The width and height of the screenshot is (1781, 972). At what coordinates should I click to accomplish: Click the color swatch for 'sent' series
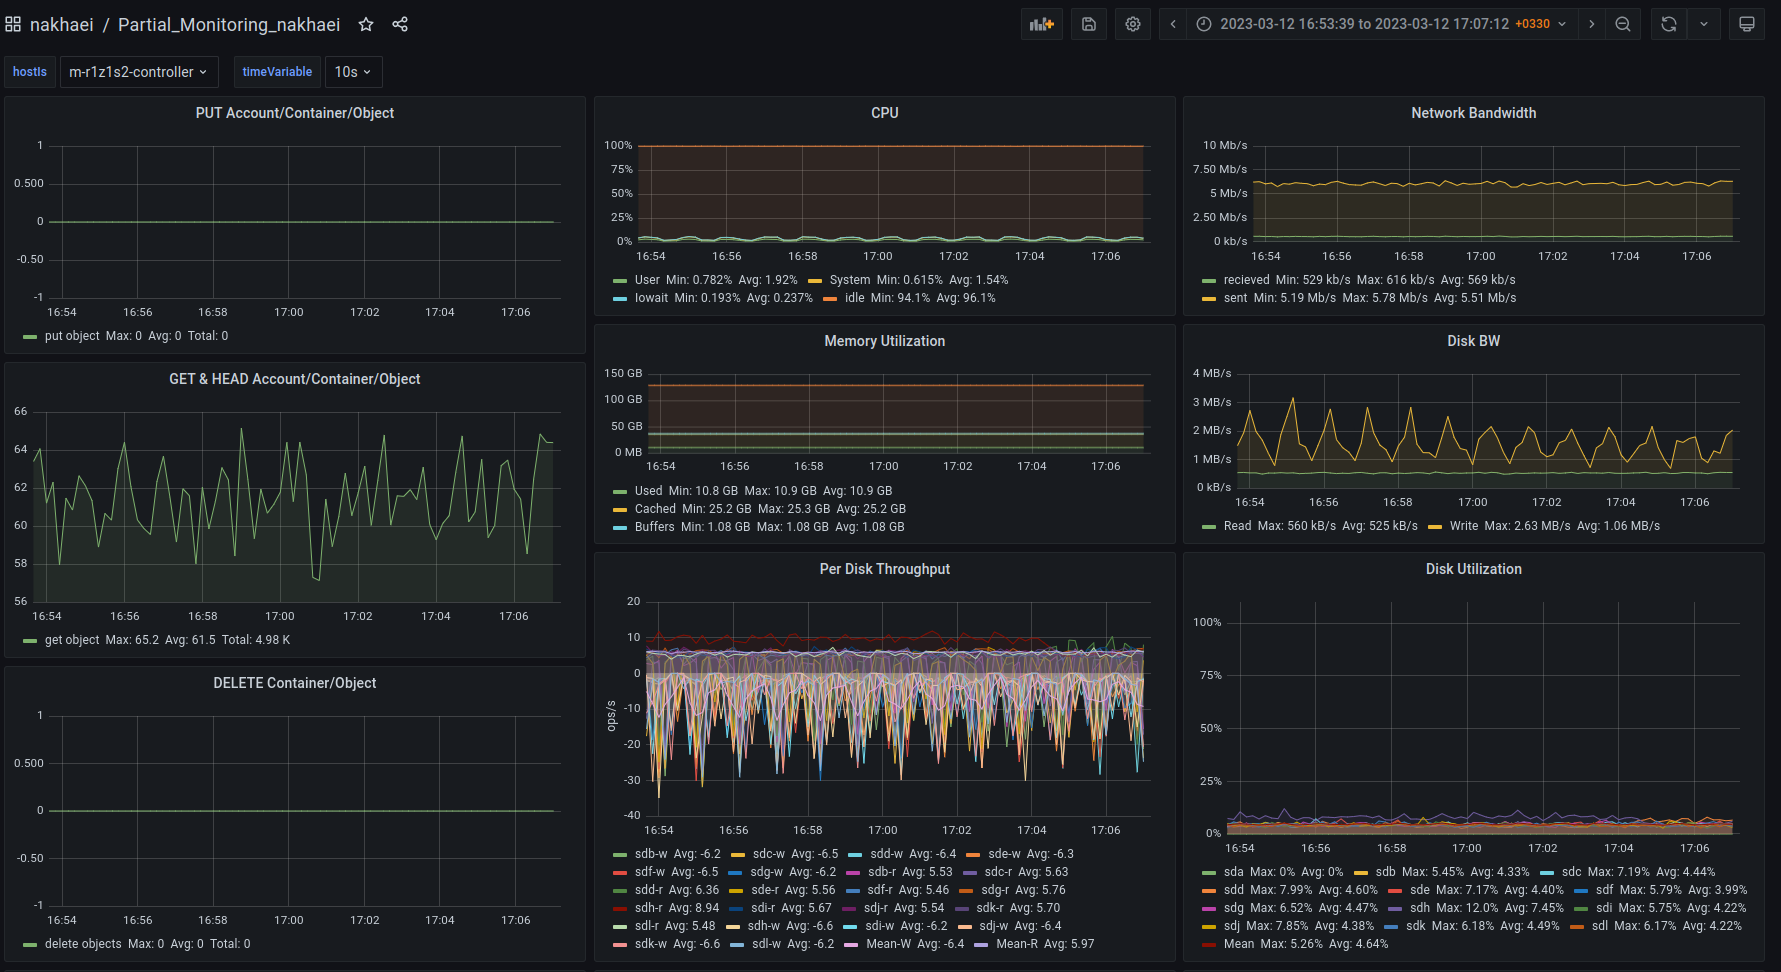[1209, 299]
